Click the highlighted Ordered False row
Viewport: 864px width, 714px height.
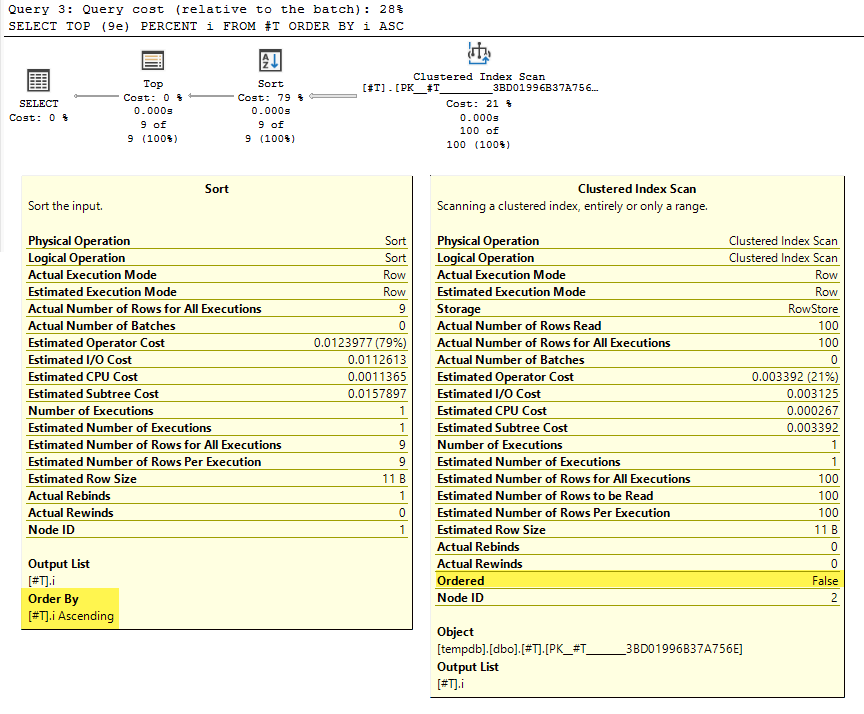point(638,581)
